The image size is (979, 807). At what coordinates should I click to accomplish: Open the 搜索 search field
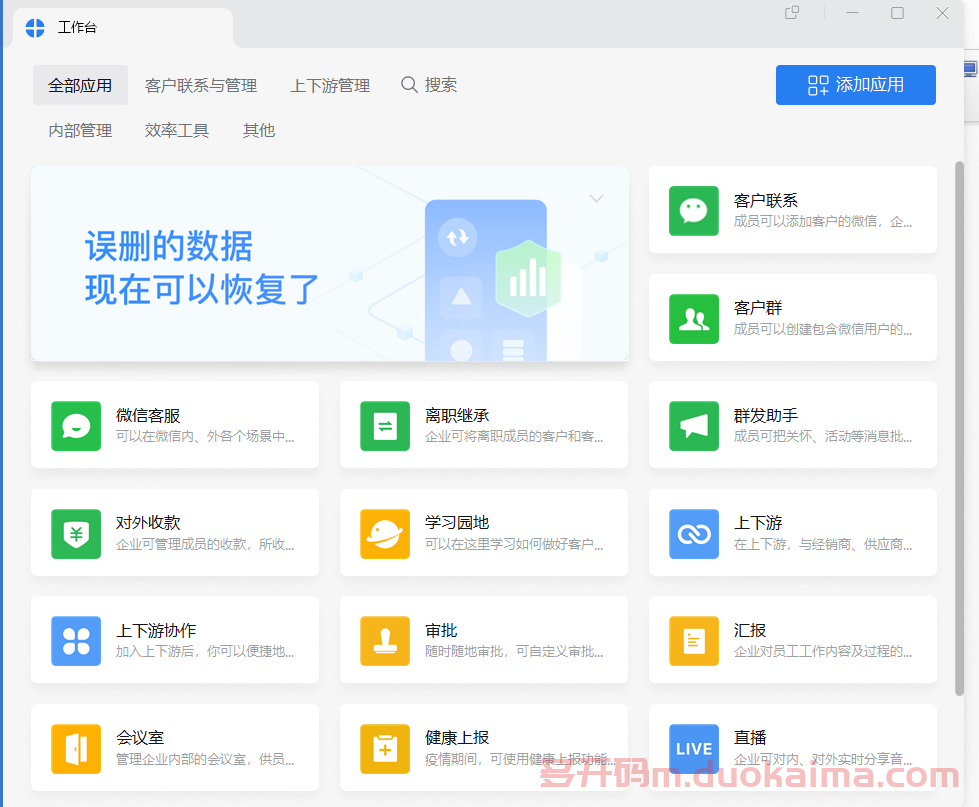click(x=428, y=85)
